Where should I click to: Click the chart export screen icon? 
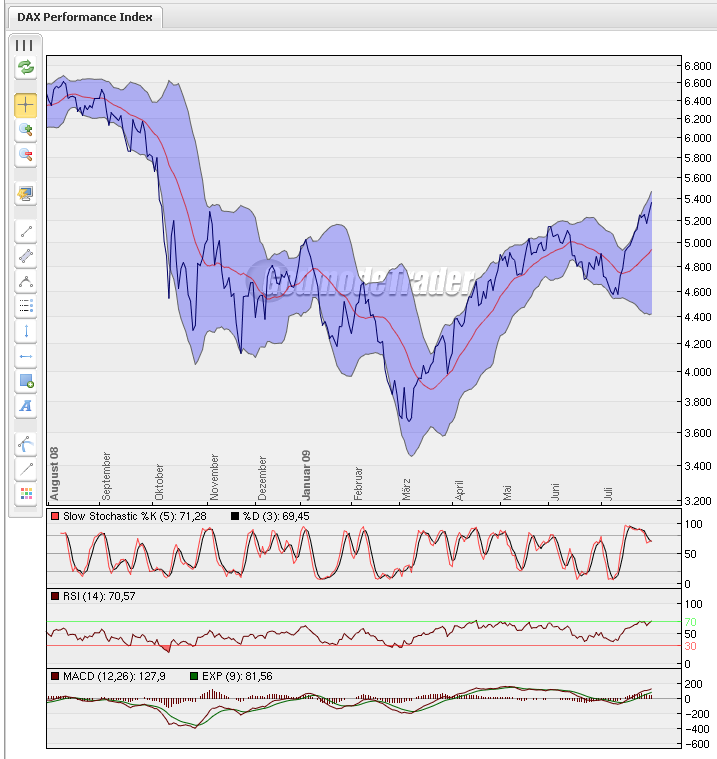[25, 193]
